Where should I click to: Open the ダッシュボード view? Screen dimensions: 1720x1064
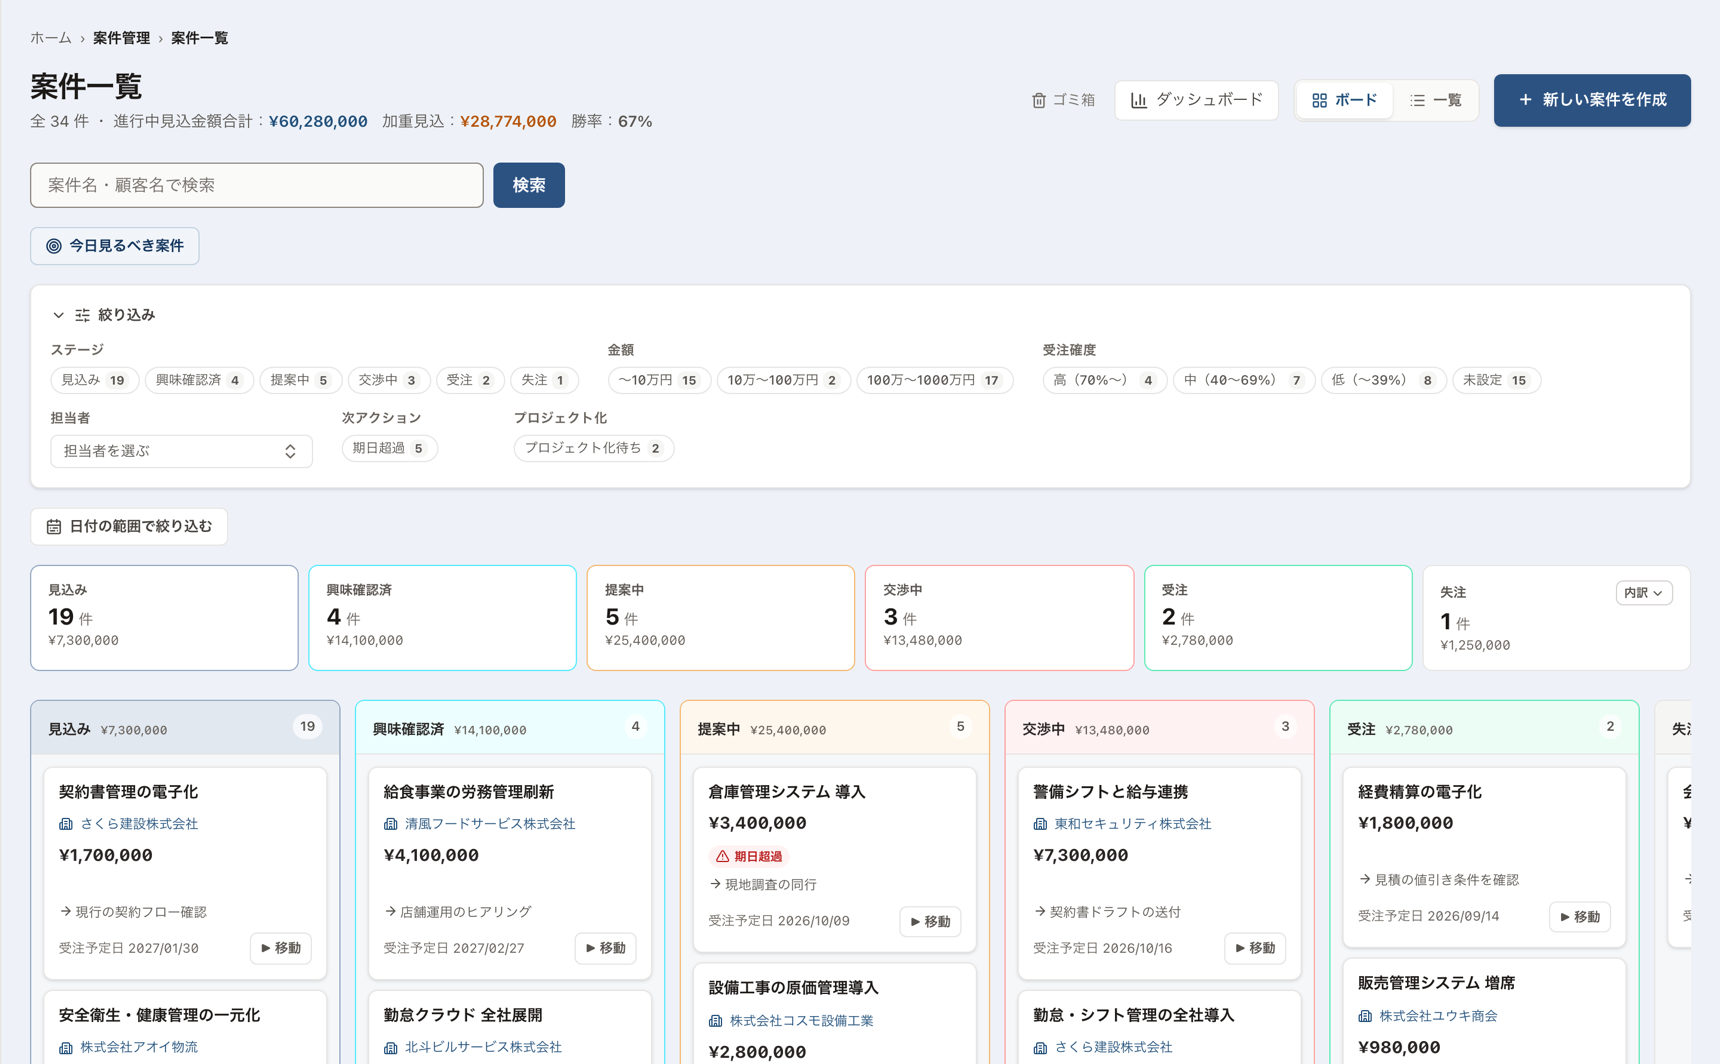(1196, 100)
